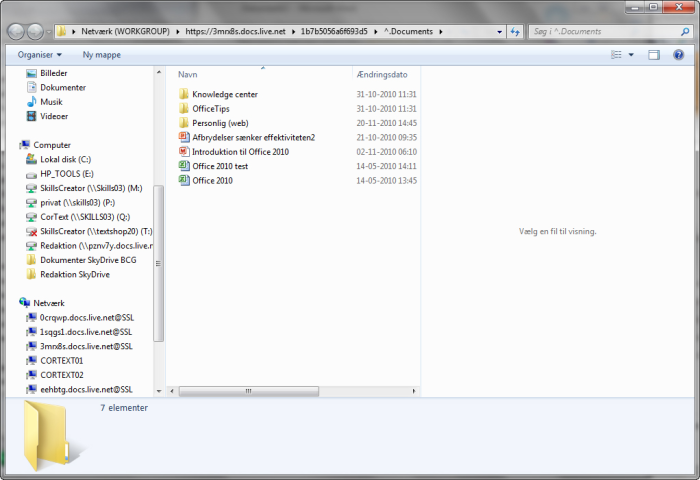Click the navigation pane scroll down arrow
This screenshot has height=480, width=700.
click(x=159, y=391)
